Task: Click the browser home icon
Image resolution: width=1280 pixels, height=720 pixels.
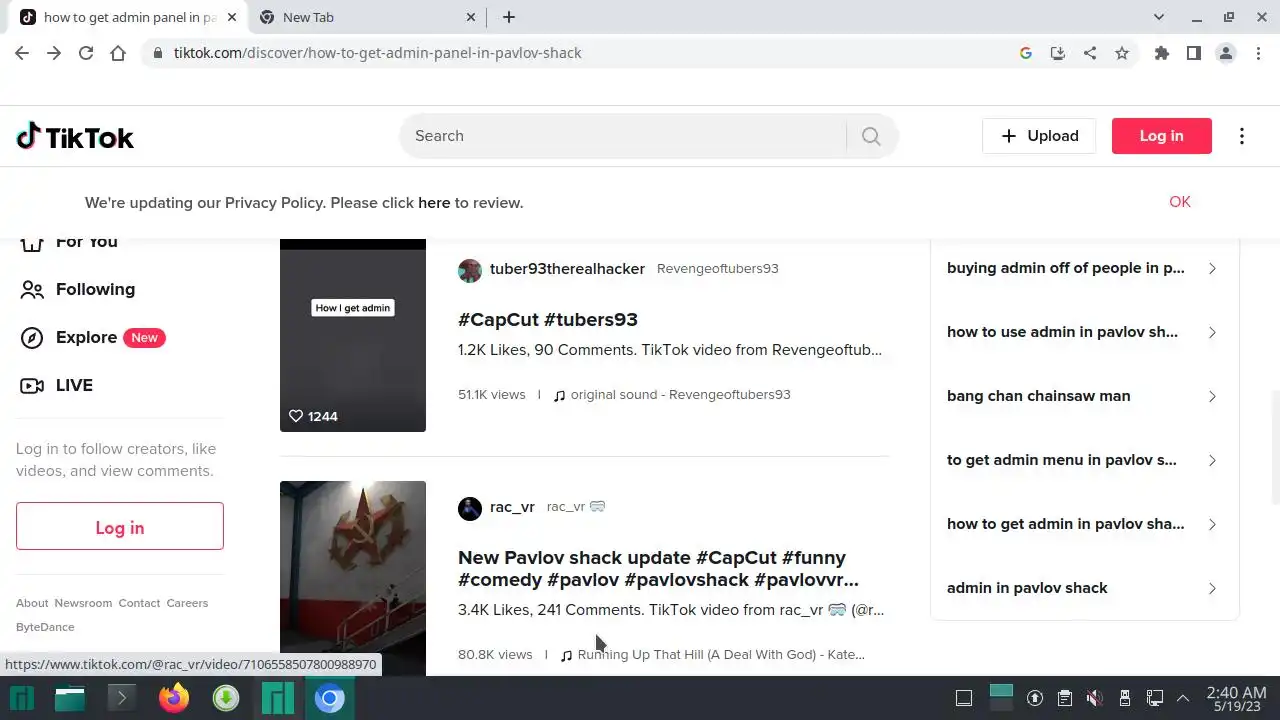Action: (118, 53)
